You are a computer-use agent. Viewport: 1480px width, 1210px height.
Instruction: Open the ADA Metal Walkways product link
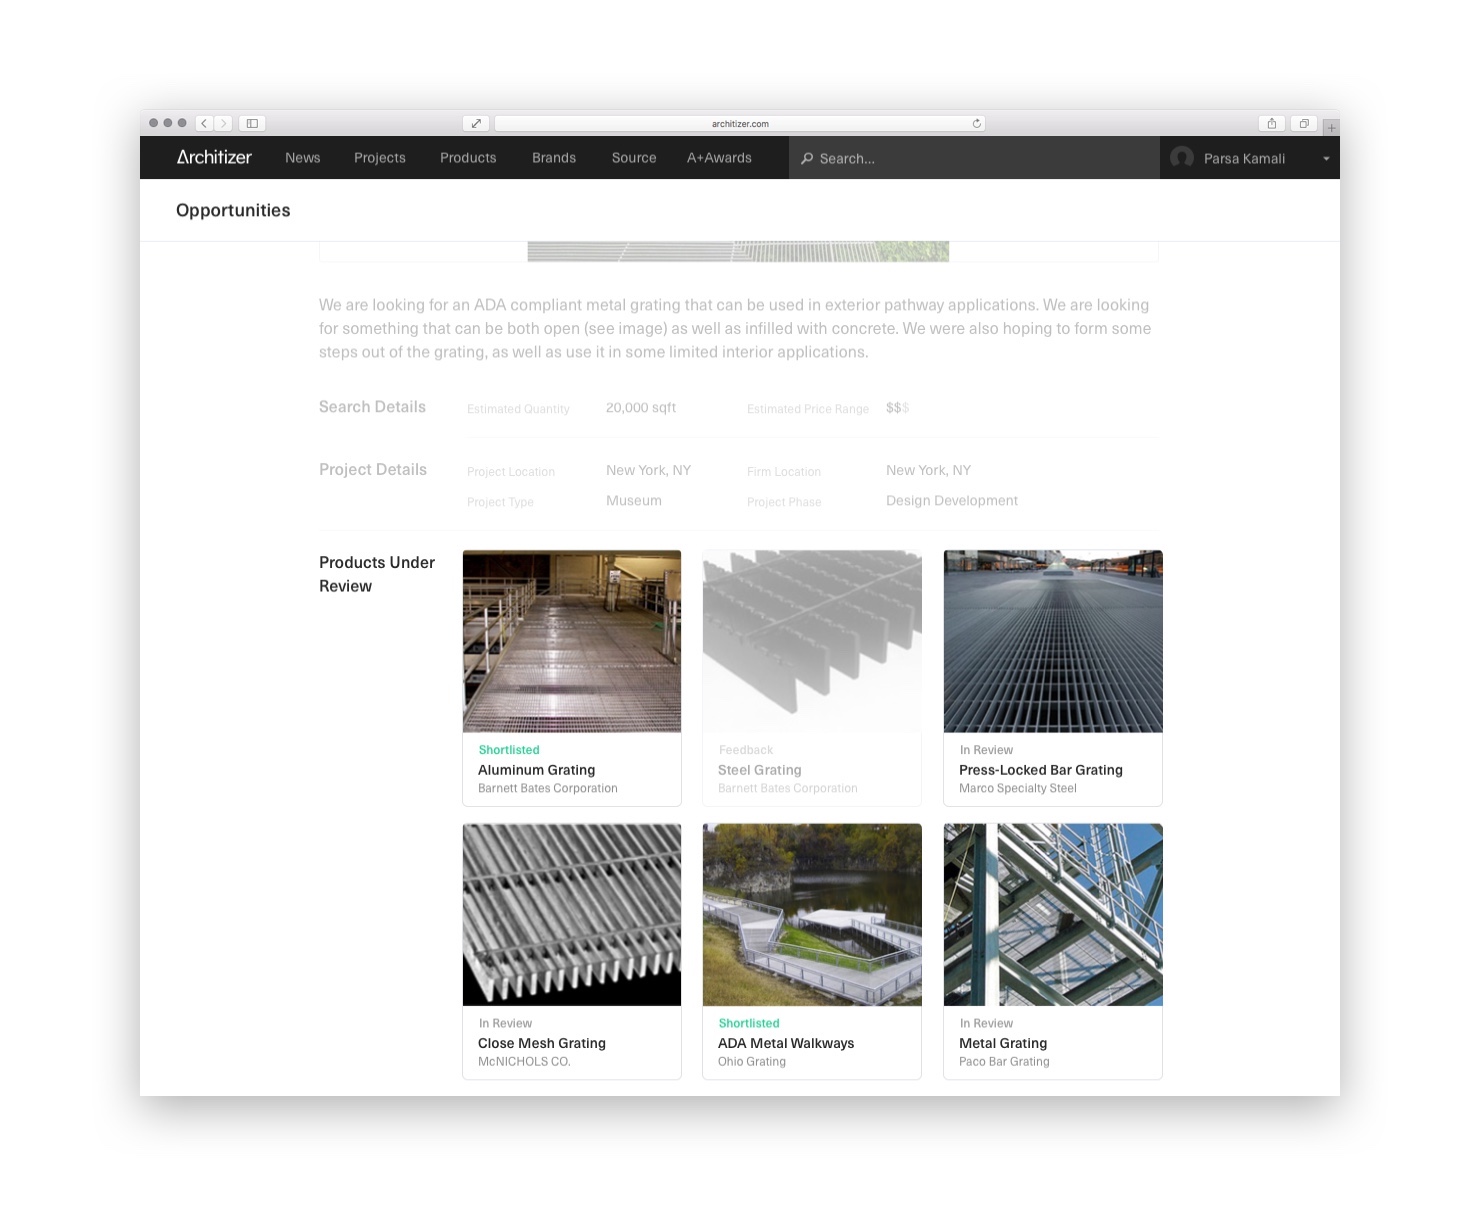(x=786, y=1043)
